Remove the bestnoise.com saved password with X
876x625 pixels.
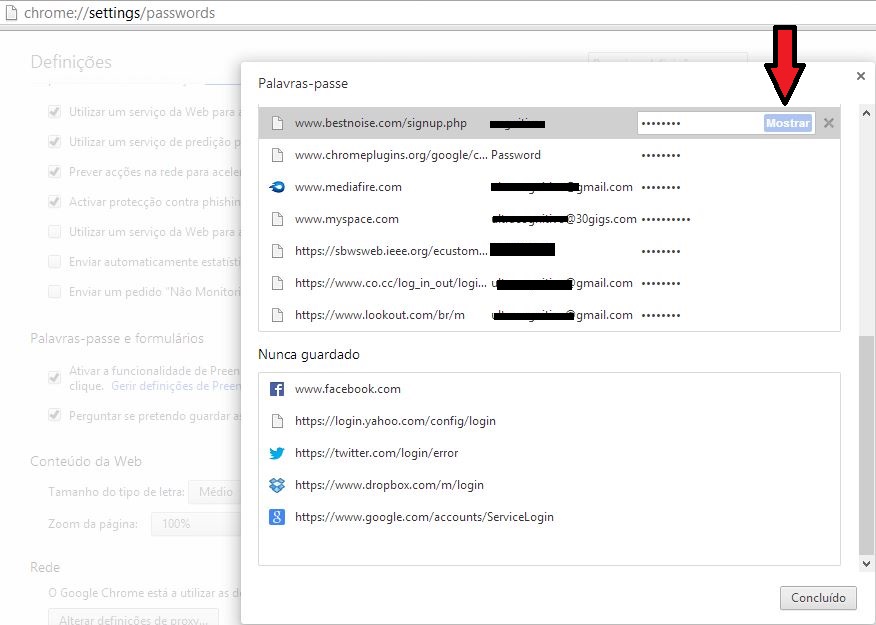(829, 123)
